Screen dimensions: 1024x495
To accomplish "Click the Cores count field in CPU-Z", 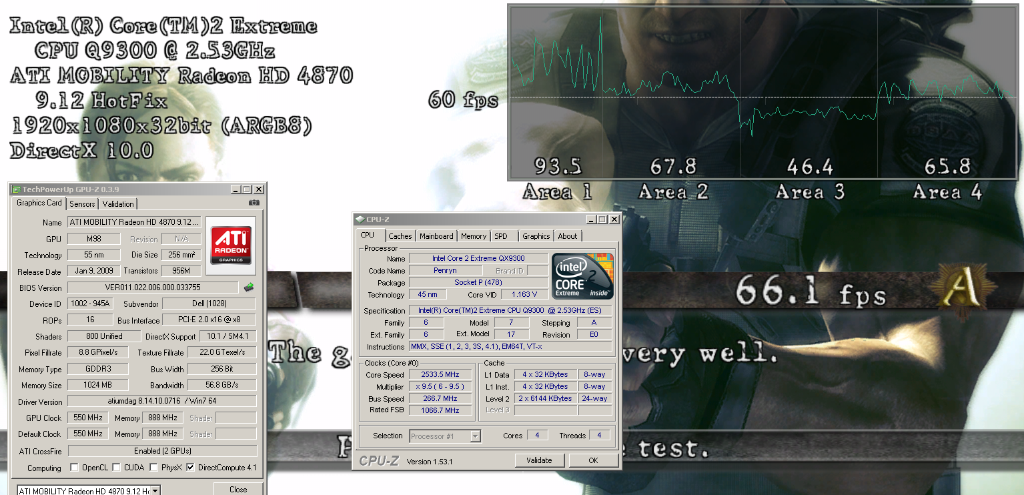I will point(536,436).
